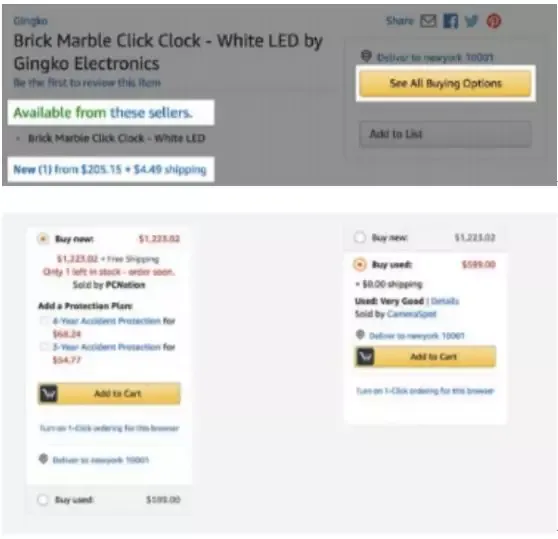Share on Pinterest icon
Viewport: 558px width, 539px height.
(x=494, y=21)
